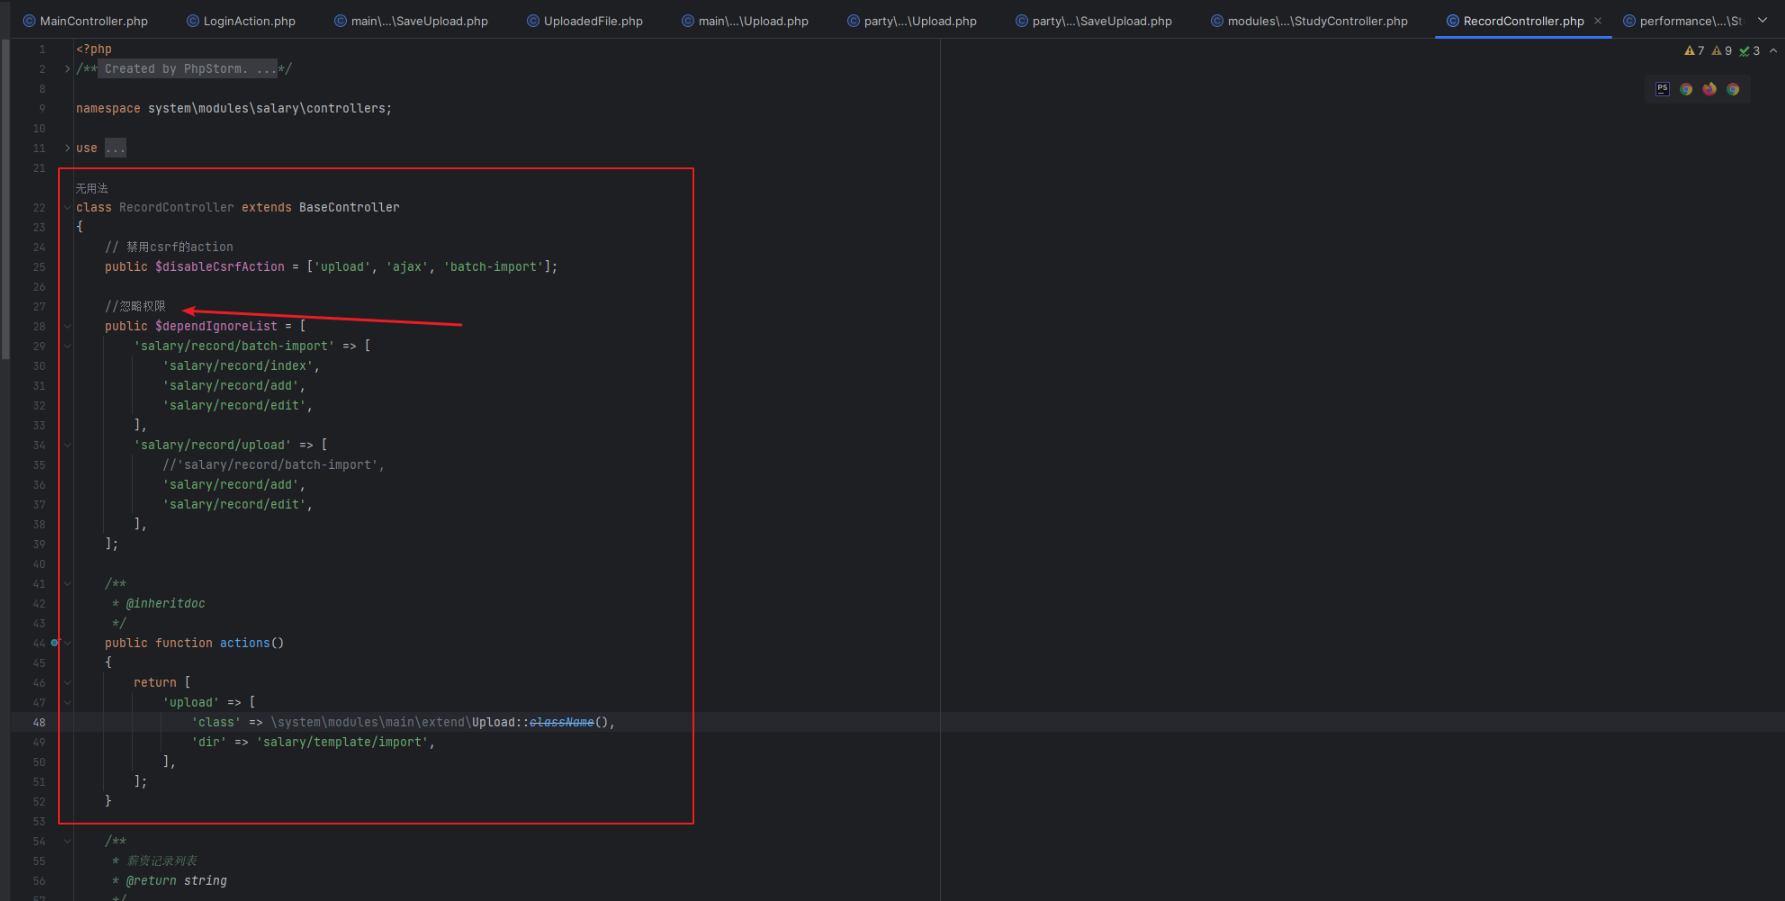
Task: Collapse the docblock starting on line 54
Action: click(67, 841)
